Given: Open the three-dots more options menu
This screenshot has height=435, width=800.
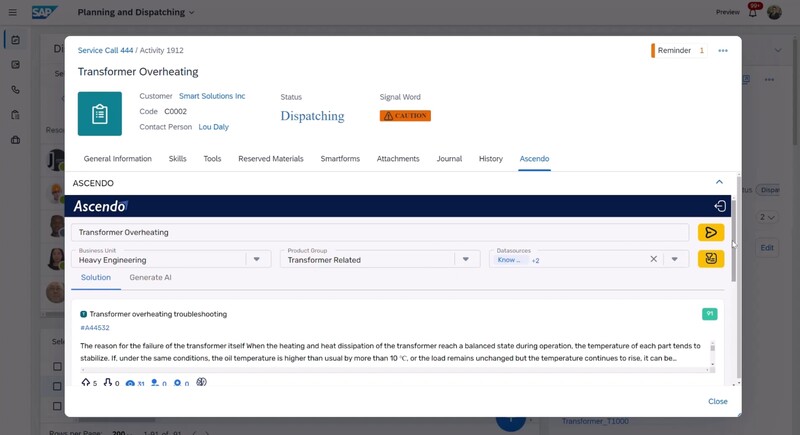Looking at the screenshot, I should point(723,51).
